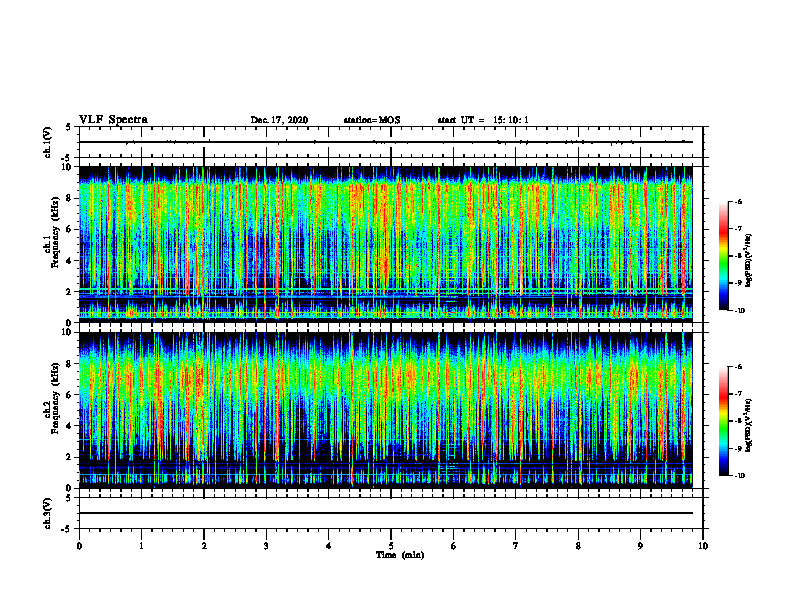792x612 pixels.
Task: Click the "-10" label on ch.1 colorbar
Action: 739,311
